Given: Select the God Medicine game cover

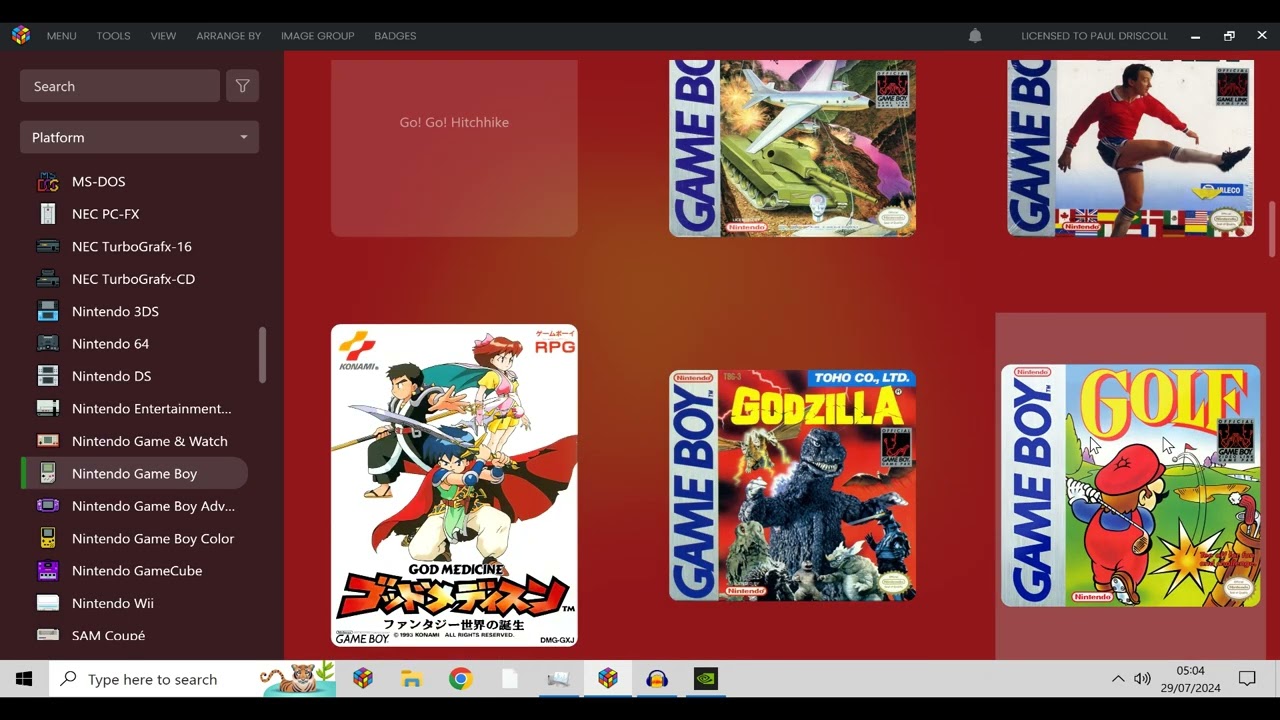Looking at the screenshot, I should [454, 485].
